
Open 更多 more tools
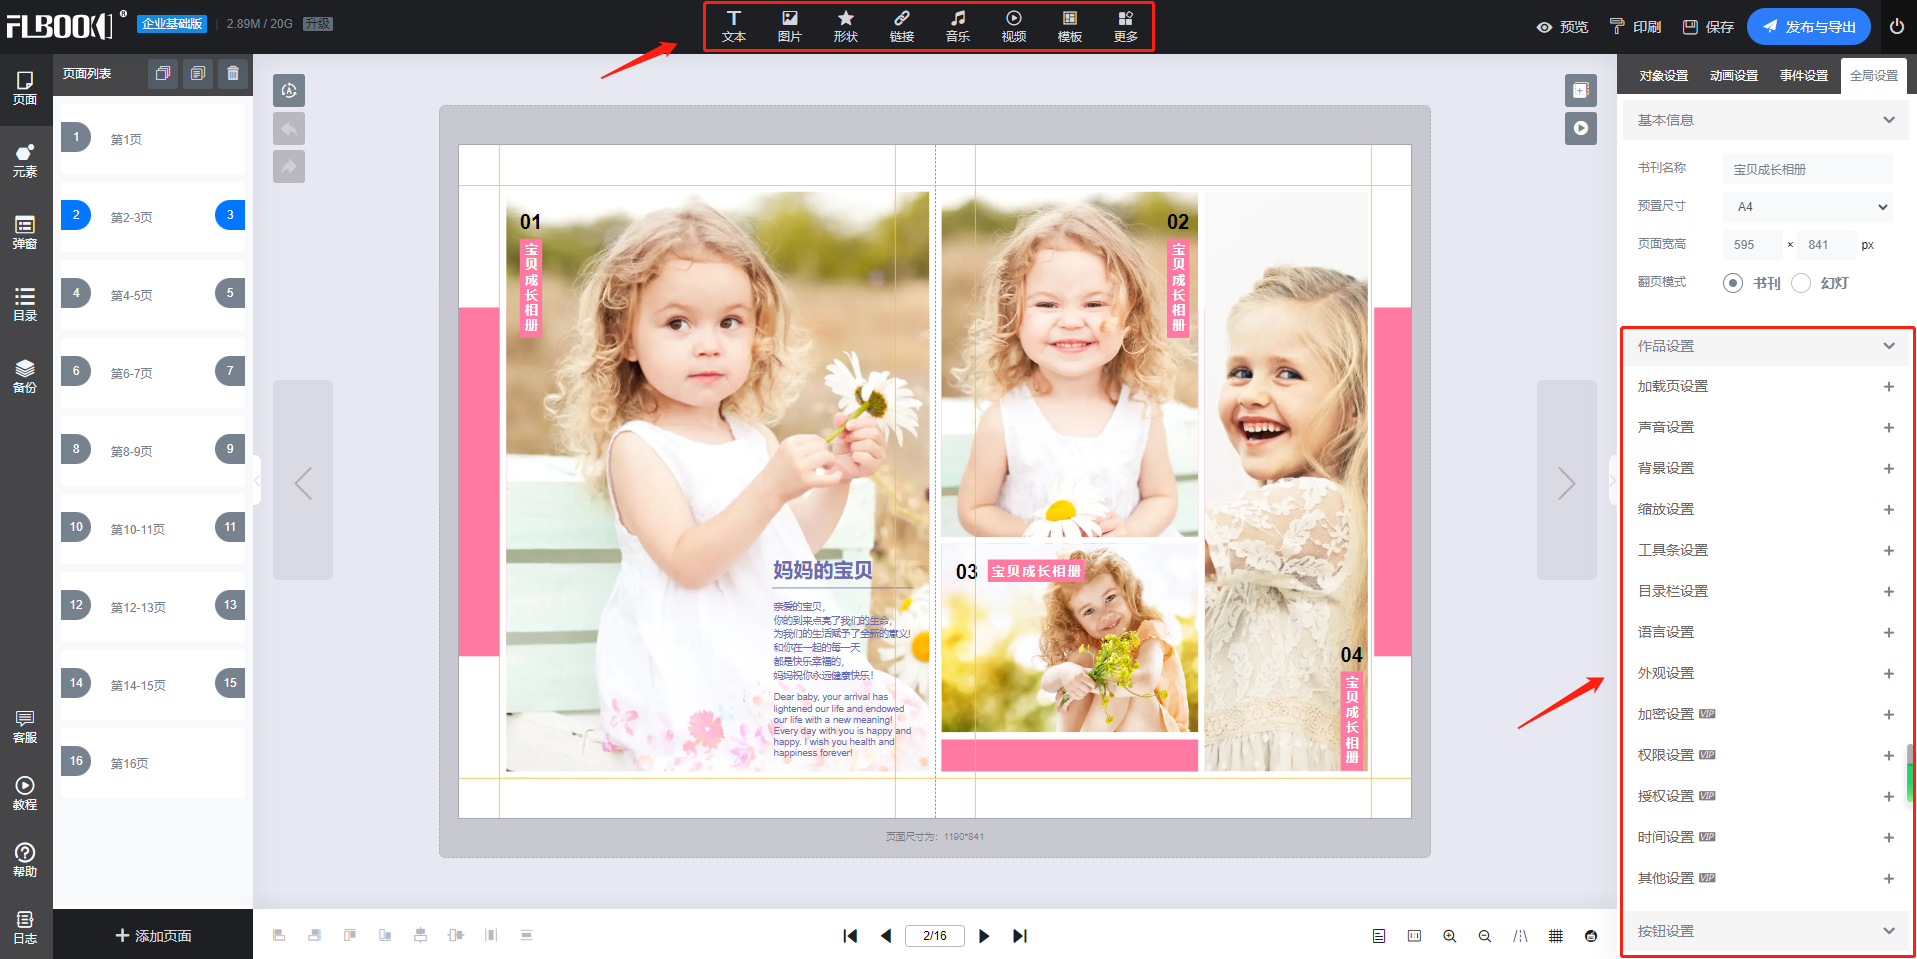click(1126, 26)
